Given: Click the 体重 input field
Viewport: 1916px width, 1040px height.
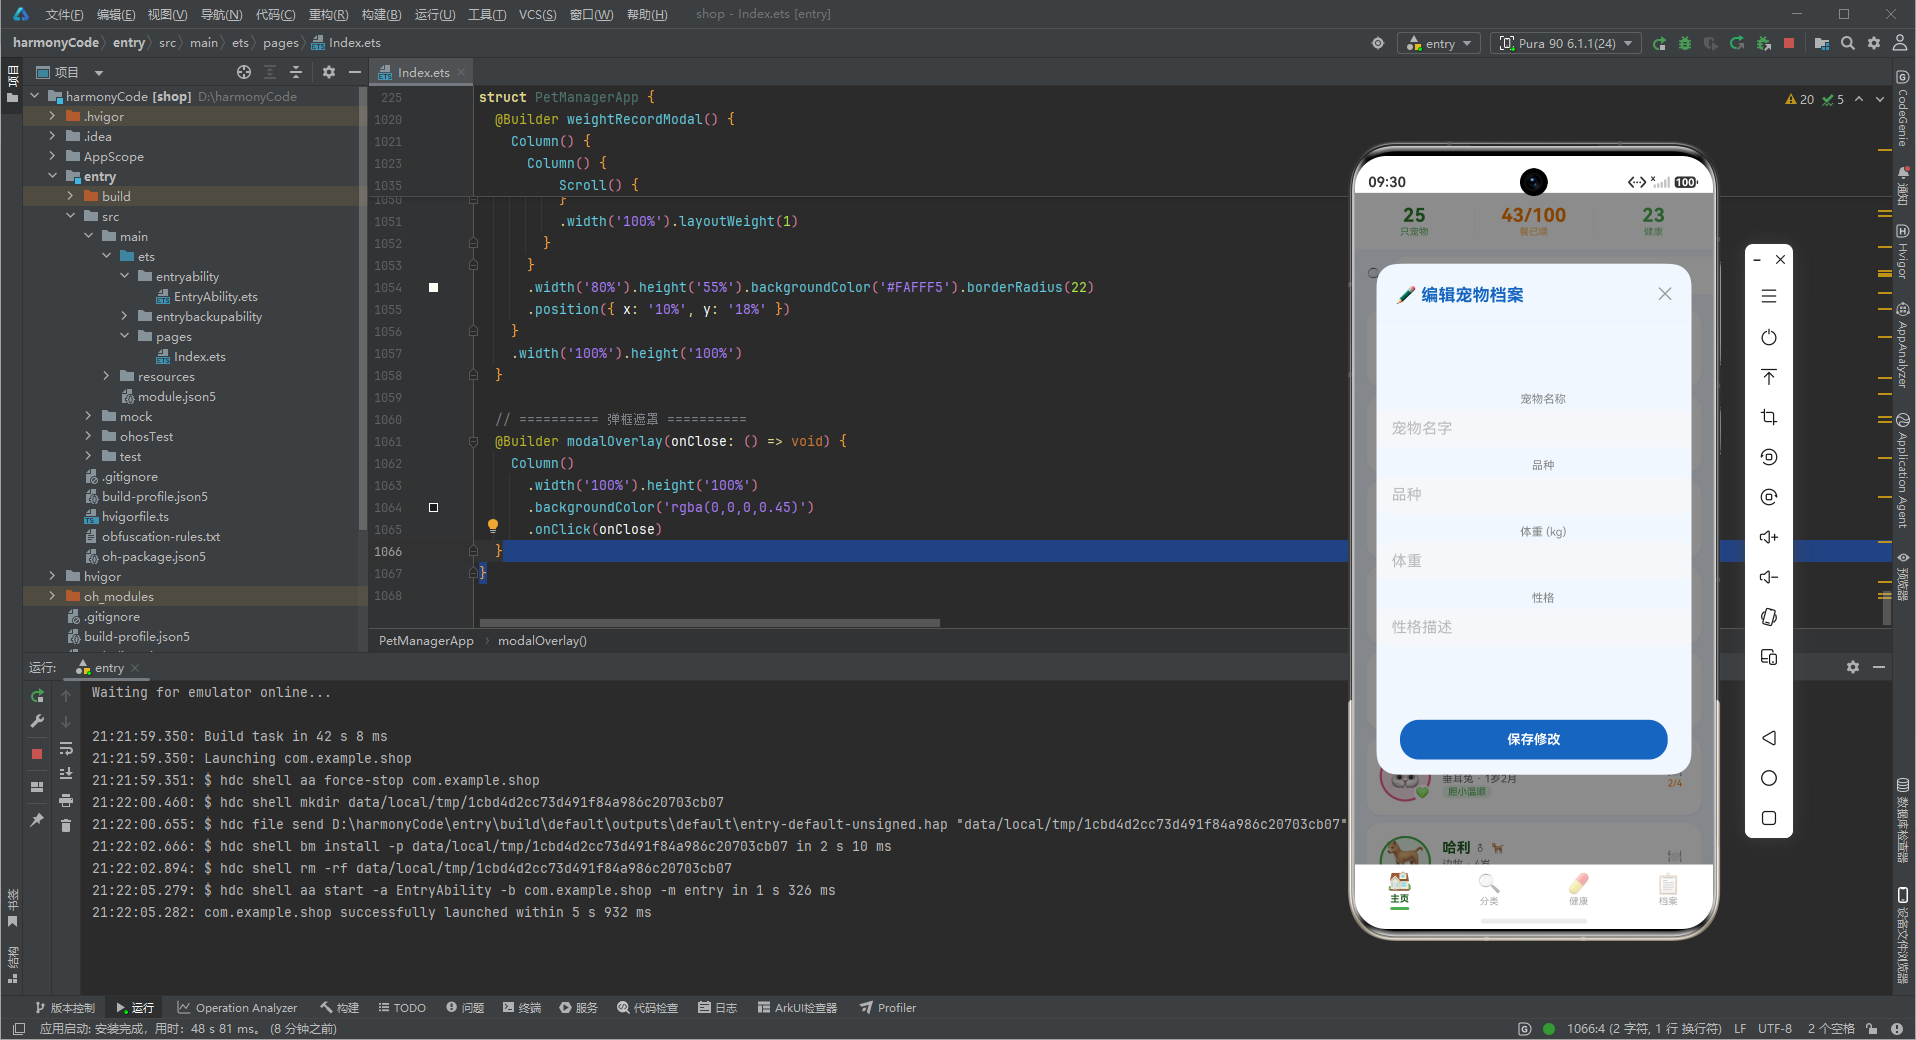Looking at the screenshot, I should (x=1533, y=561).
